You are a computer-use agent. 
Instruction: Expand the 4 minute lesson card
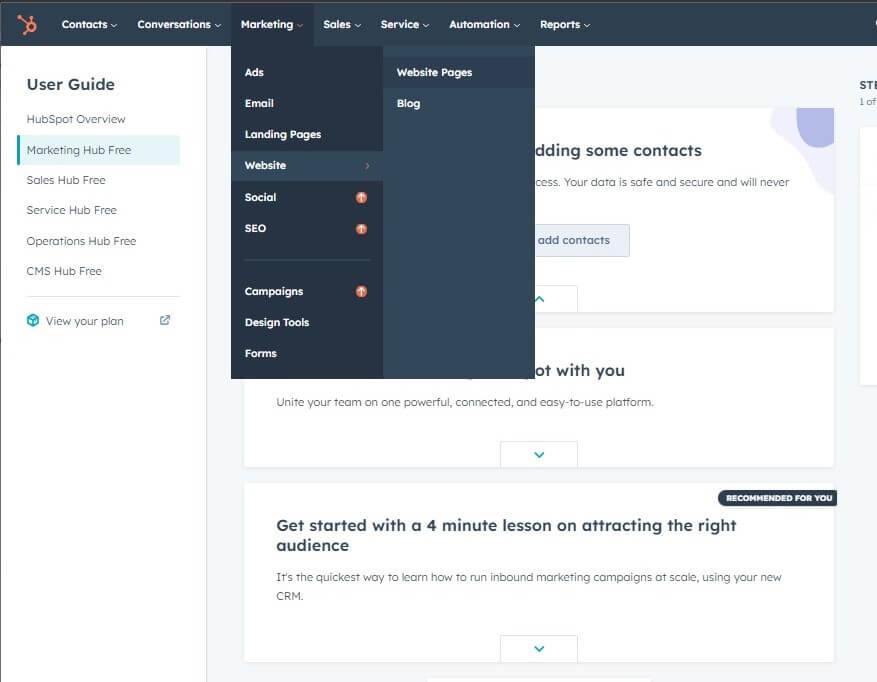[539, 649]
